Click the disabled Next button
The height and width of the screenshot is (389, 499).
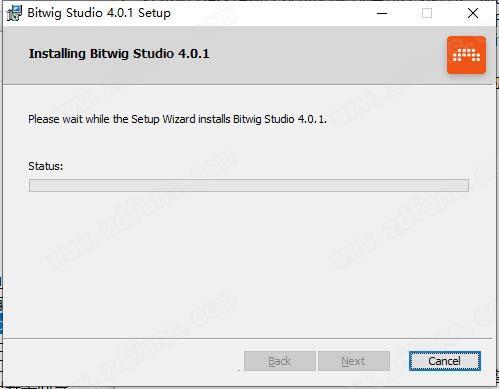pos(354,361)
